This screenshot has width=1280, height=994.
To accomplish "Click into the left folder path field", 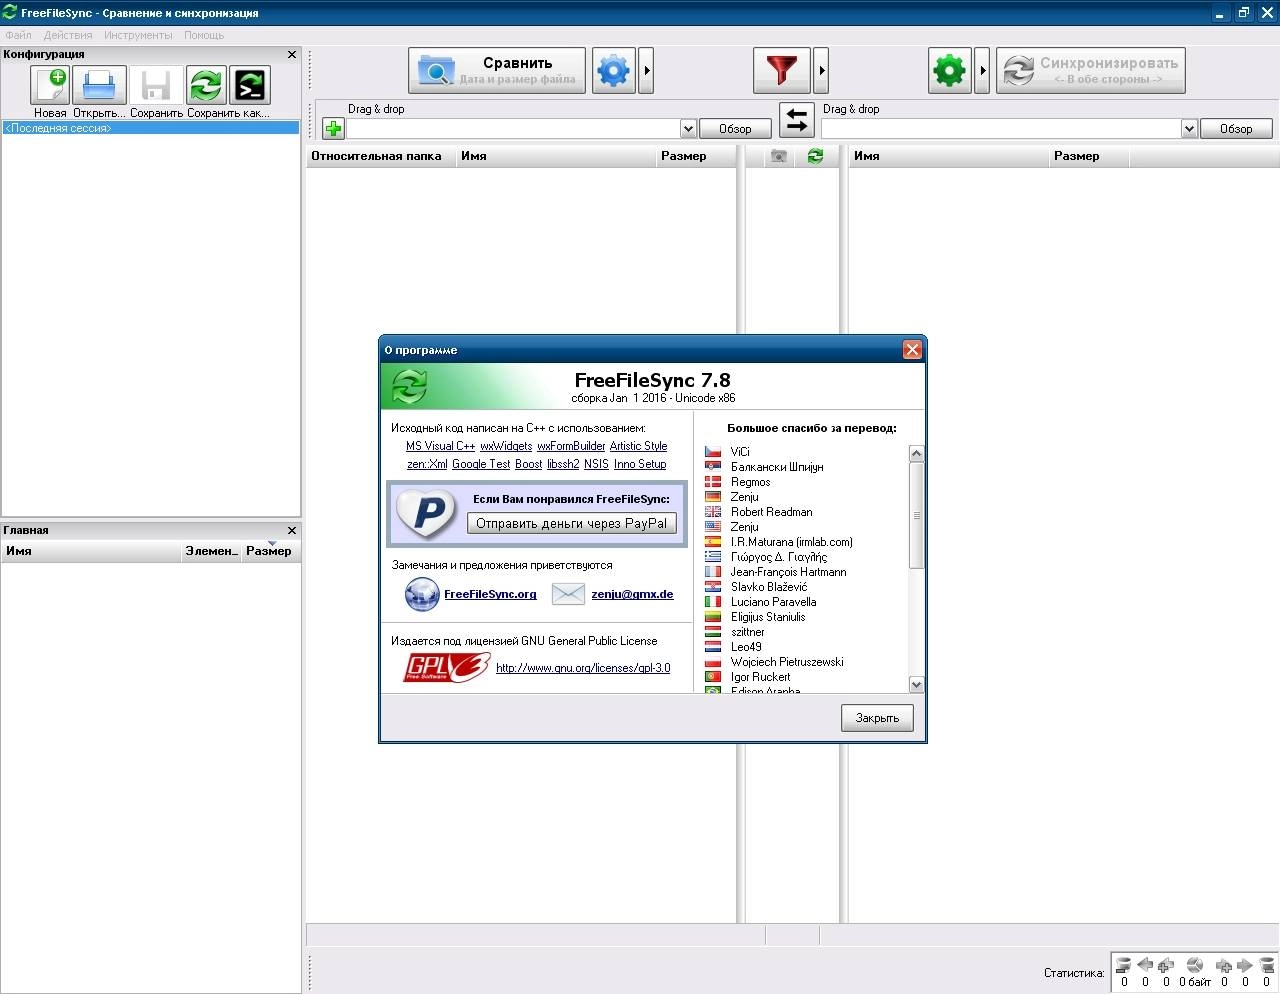I will pyautogui.click(x=513, y=128).
